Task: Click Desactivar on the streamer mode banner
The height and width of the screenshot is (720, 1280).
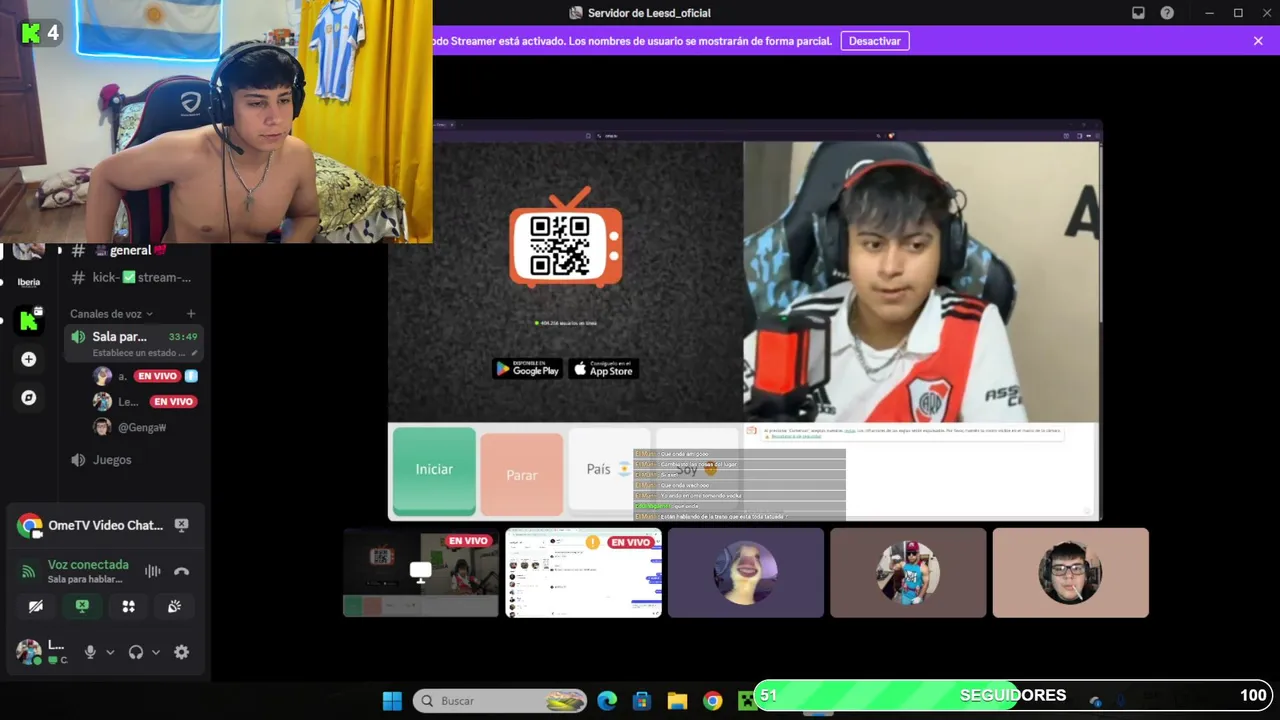Action: (x=875, y=41)
